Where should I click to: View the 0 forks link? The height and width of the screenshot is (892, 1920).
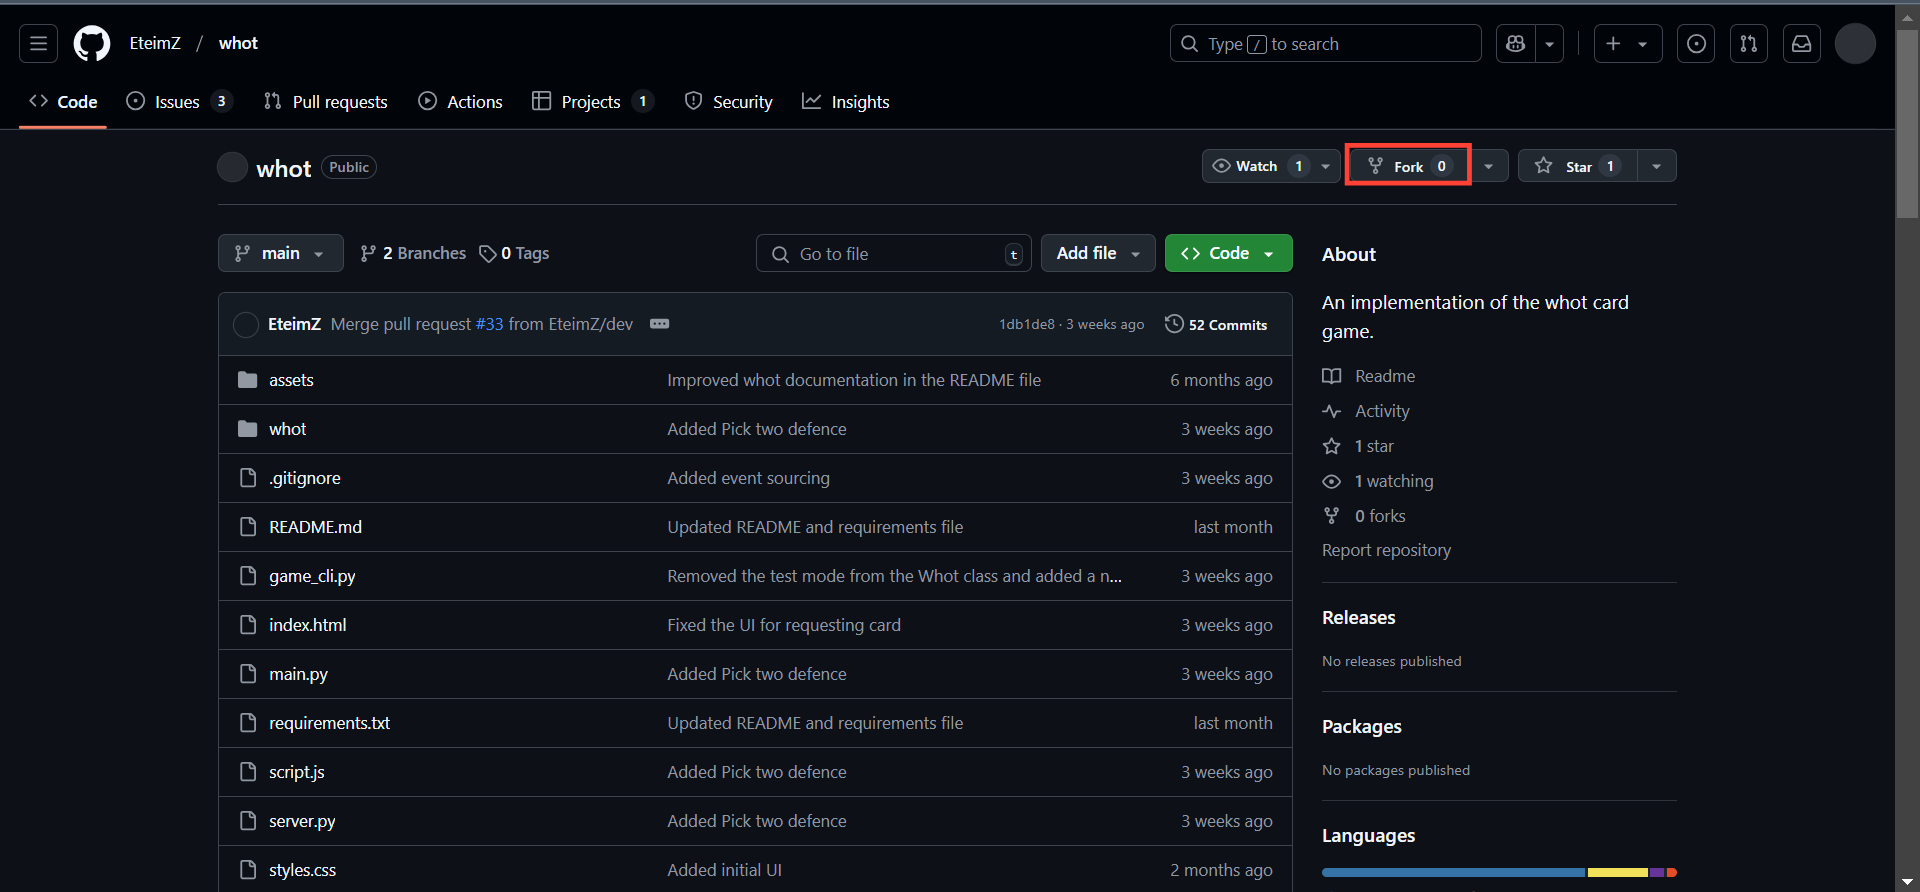(x=1364, y=516)
